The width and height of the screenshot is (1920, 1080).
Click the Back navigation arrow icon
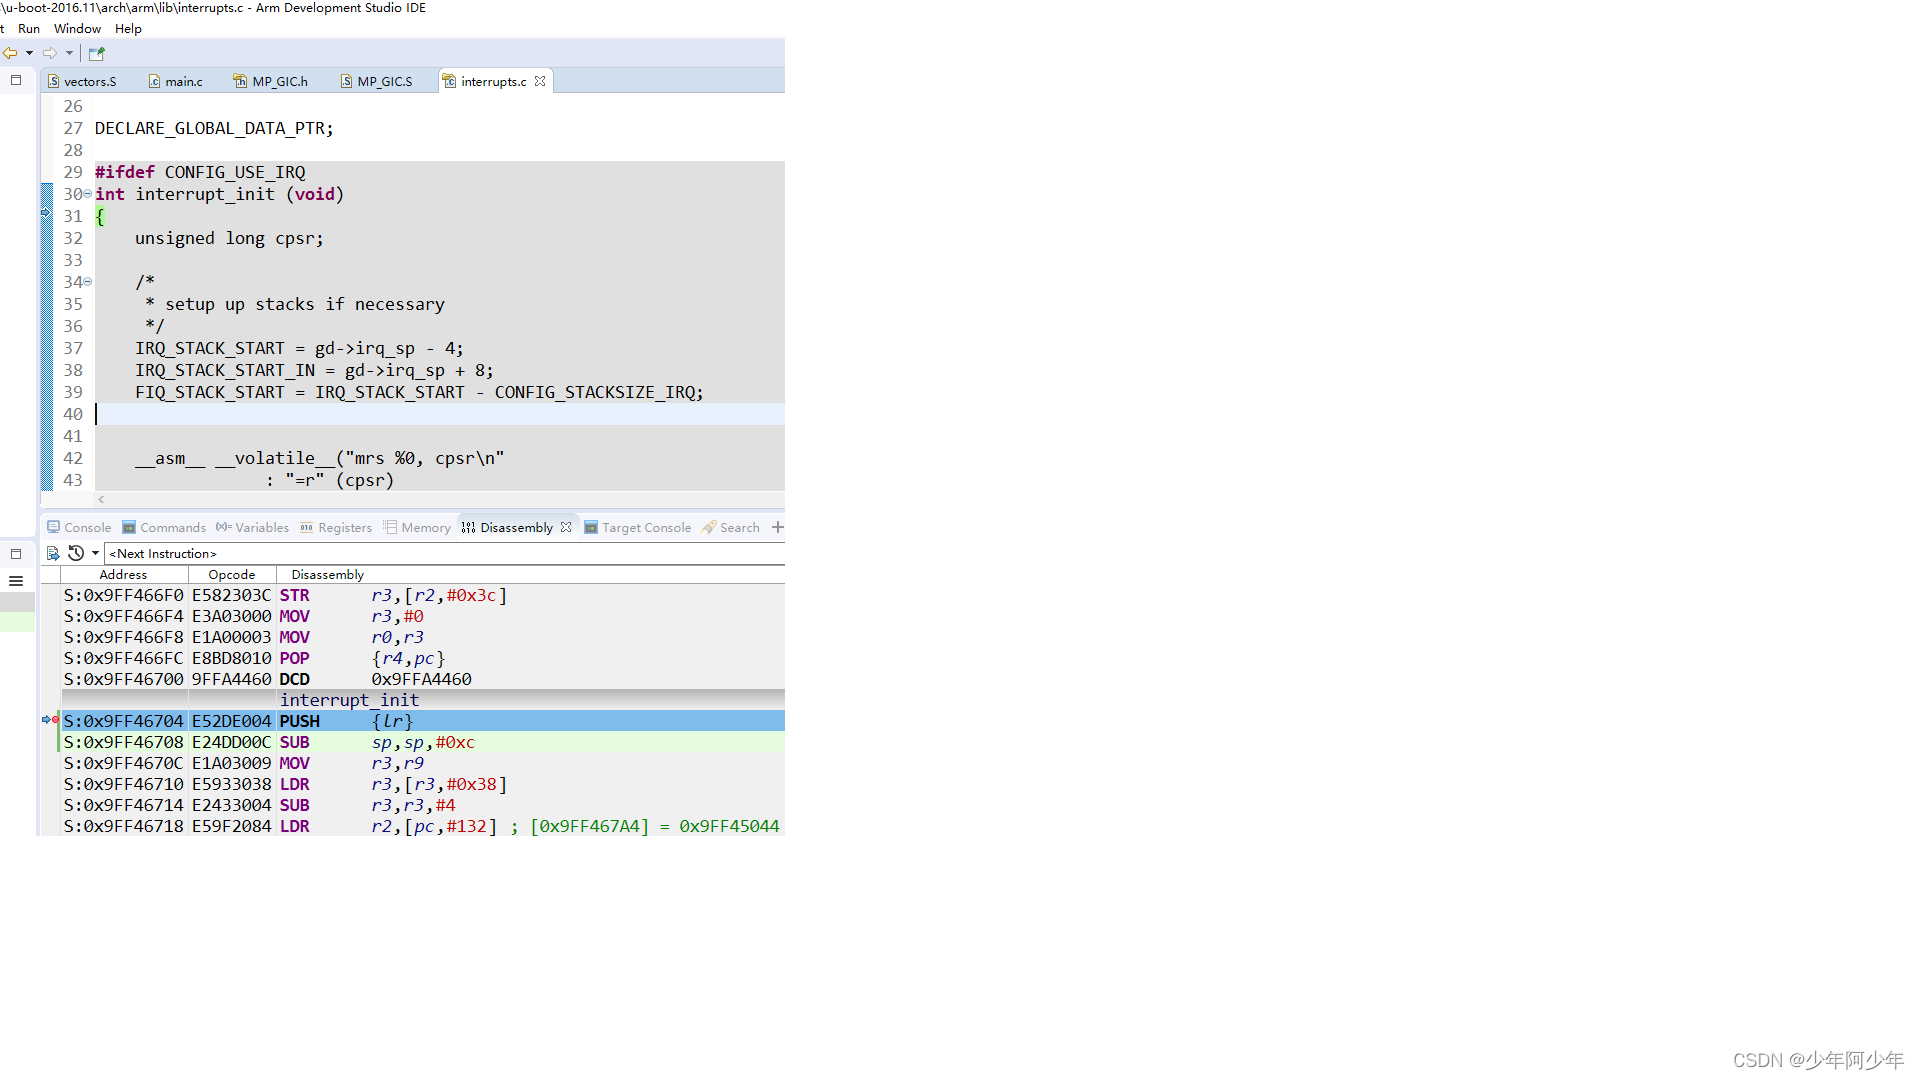tap(12, 54)
